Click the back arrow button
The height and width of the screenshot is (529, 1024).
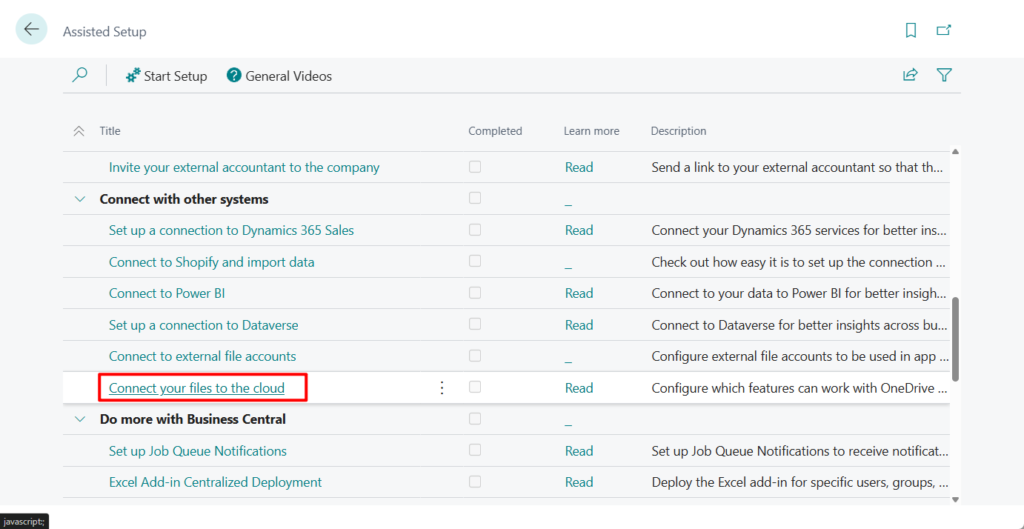tap(31, 30)
